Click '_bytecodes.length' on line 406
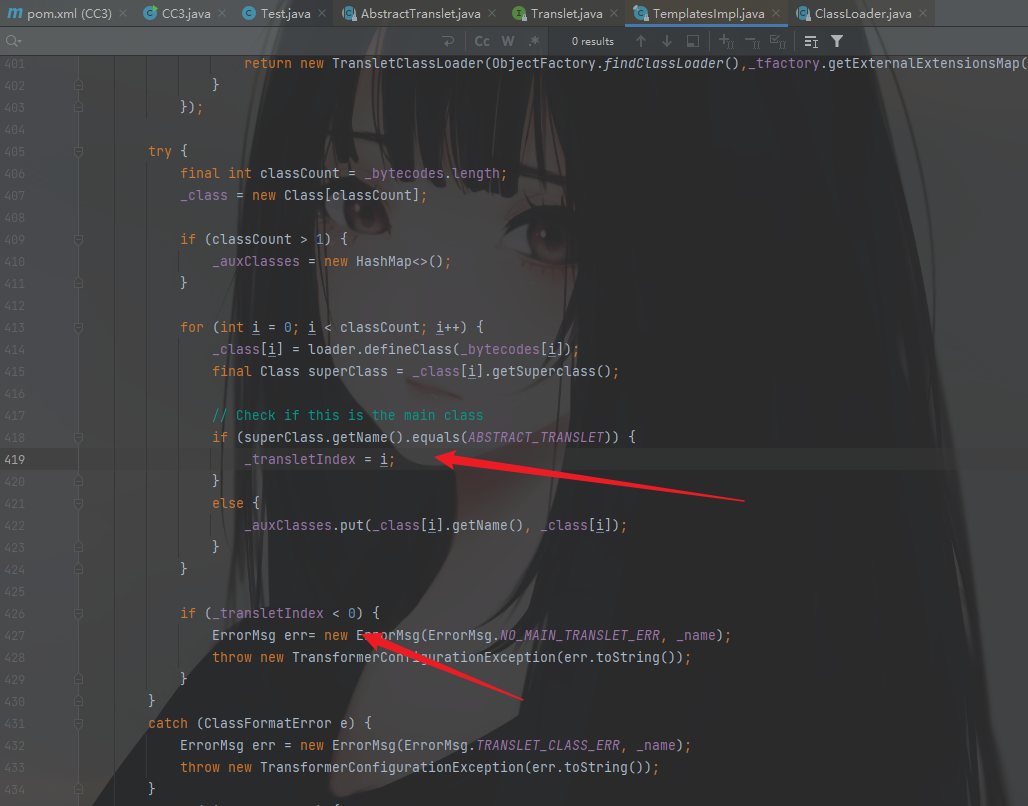Viewport: 1028px width, 806px height. coord(431,173)
